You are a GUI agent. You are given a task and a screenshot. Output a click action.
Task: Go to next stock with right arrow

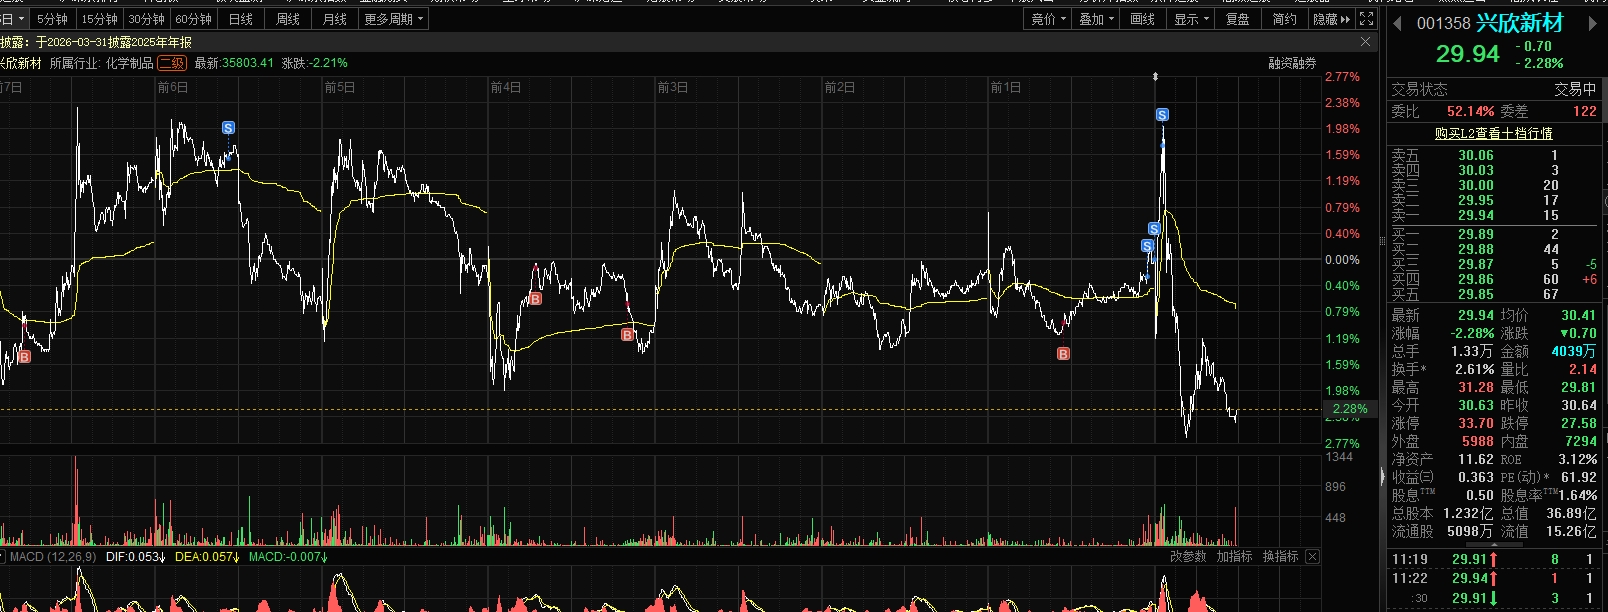[1593, 24]
